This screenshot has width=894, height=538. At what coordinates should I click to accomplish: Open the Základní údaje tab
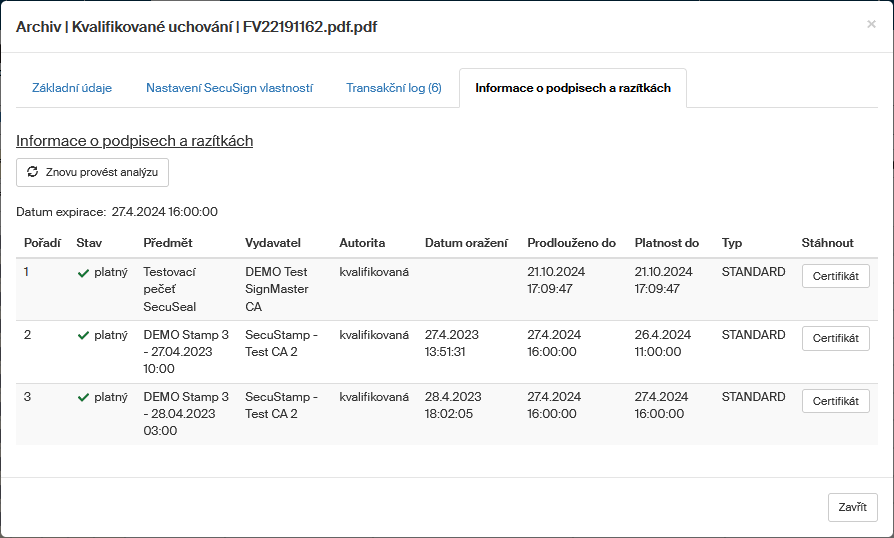pyautogui.click(x=72, y=88)
